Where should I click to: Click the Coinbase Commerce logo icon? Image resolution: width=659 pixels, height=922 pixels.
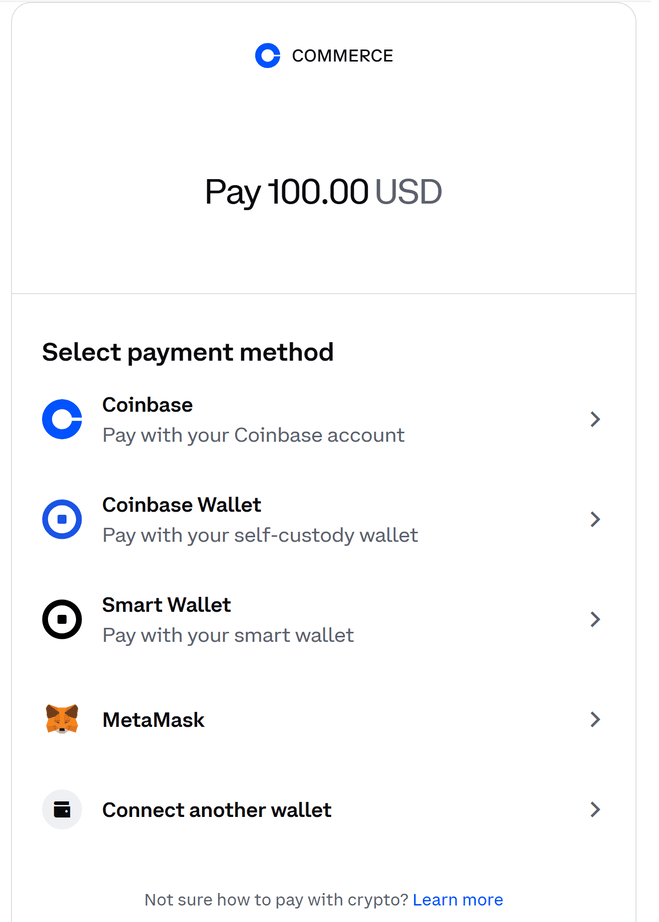[267, 56]
